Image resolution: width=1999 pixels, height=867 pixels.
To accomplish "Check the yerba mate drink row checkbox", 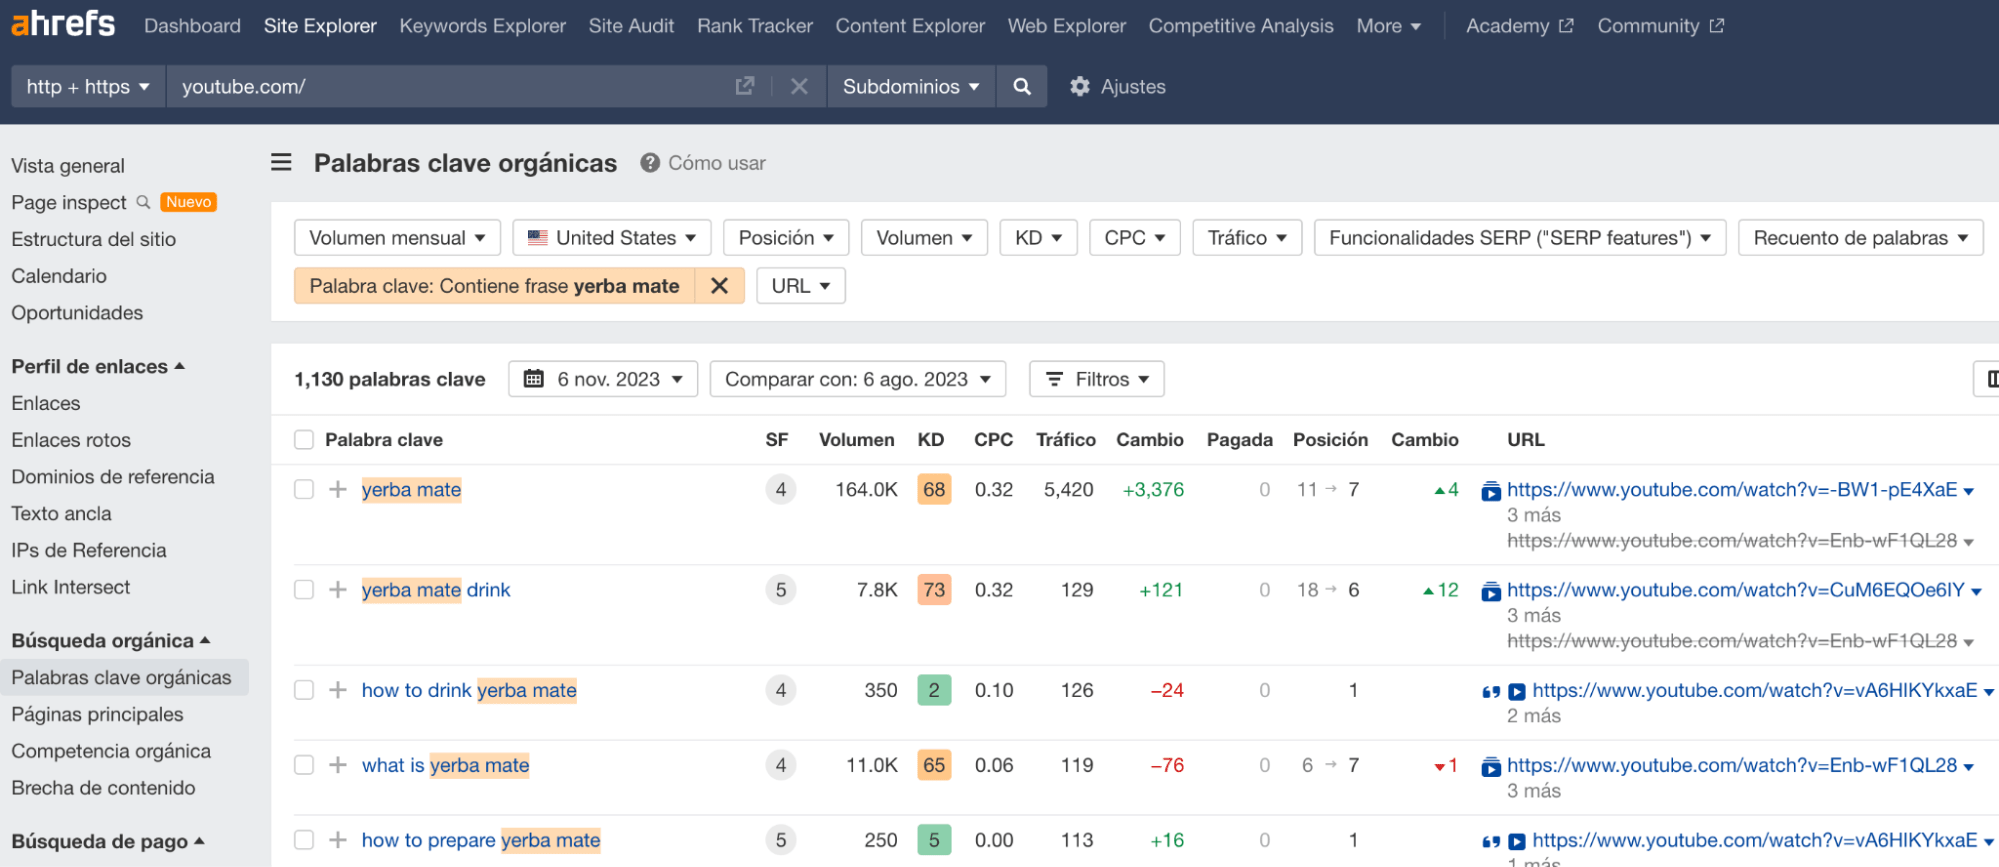I will tap(304, 589).
